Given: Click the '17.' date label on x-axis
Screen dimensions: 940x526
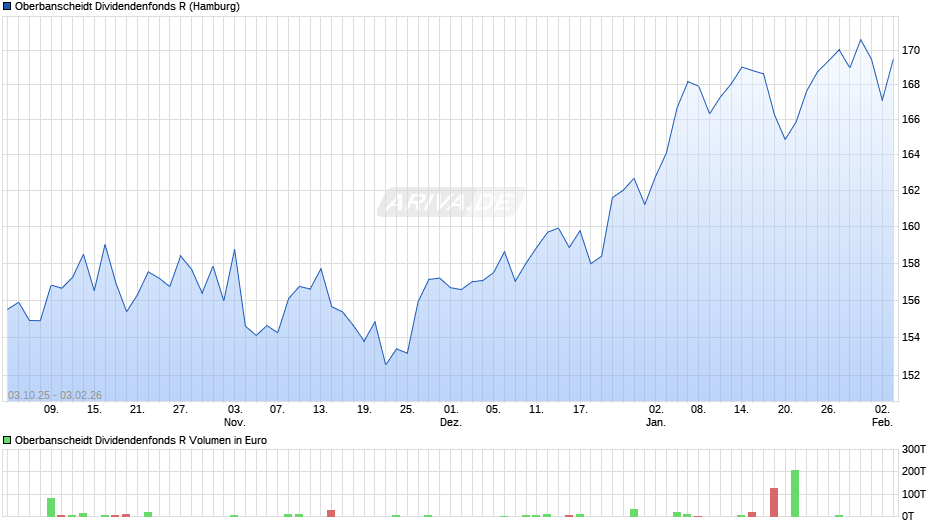Looking at the screenshot, I should coord(580,410).
